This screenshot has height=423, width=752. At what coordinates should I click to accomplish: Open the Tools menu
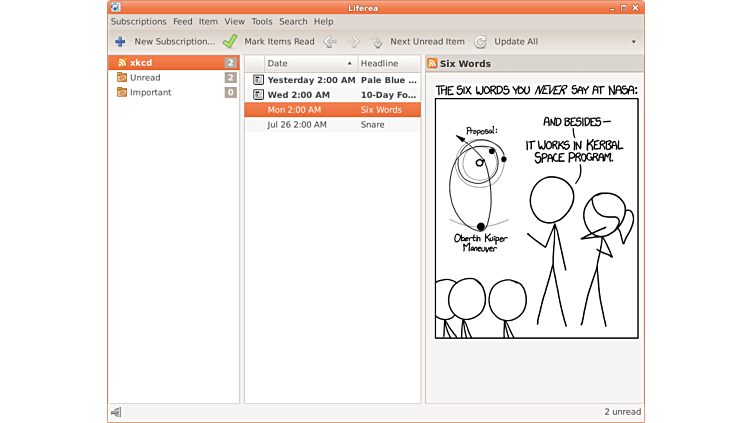click(262, 21)
